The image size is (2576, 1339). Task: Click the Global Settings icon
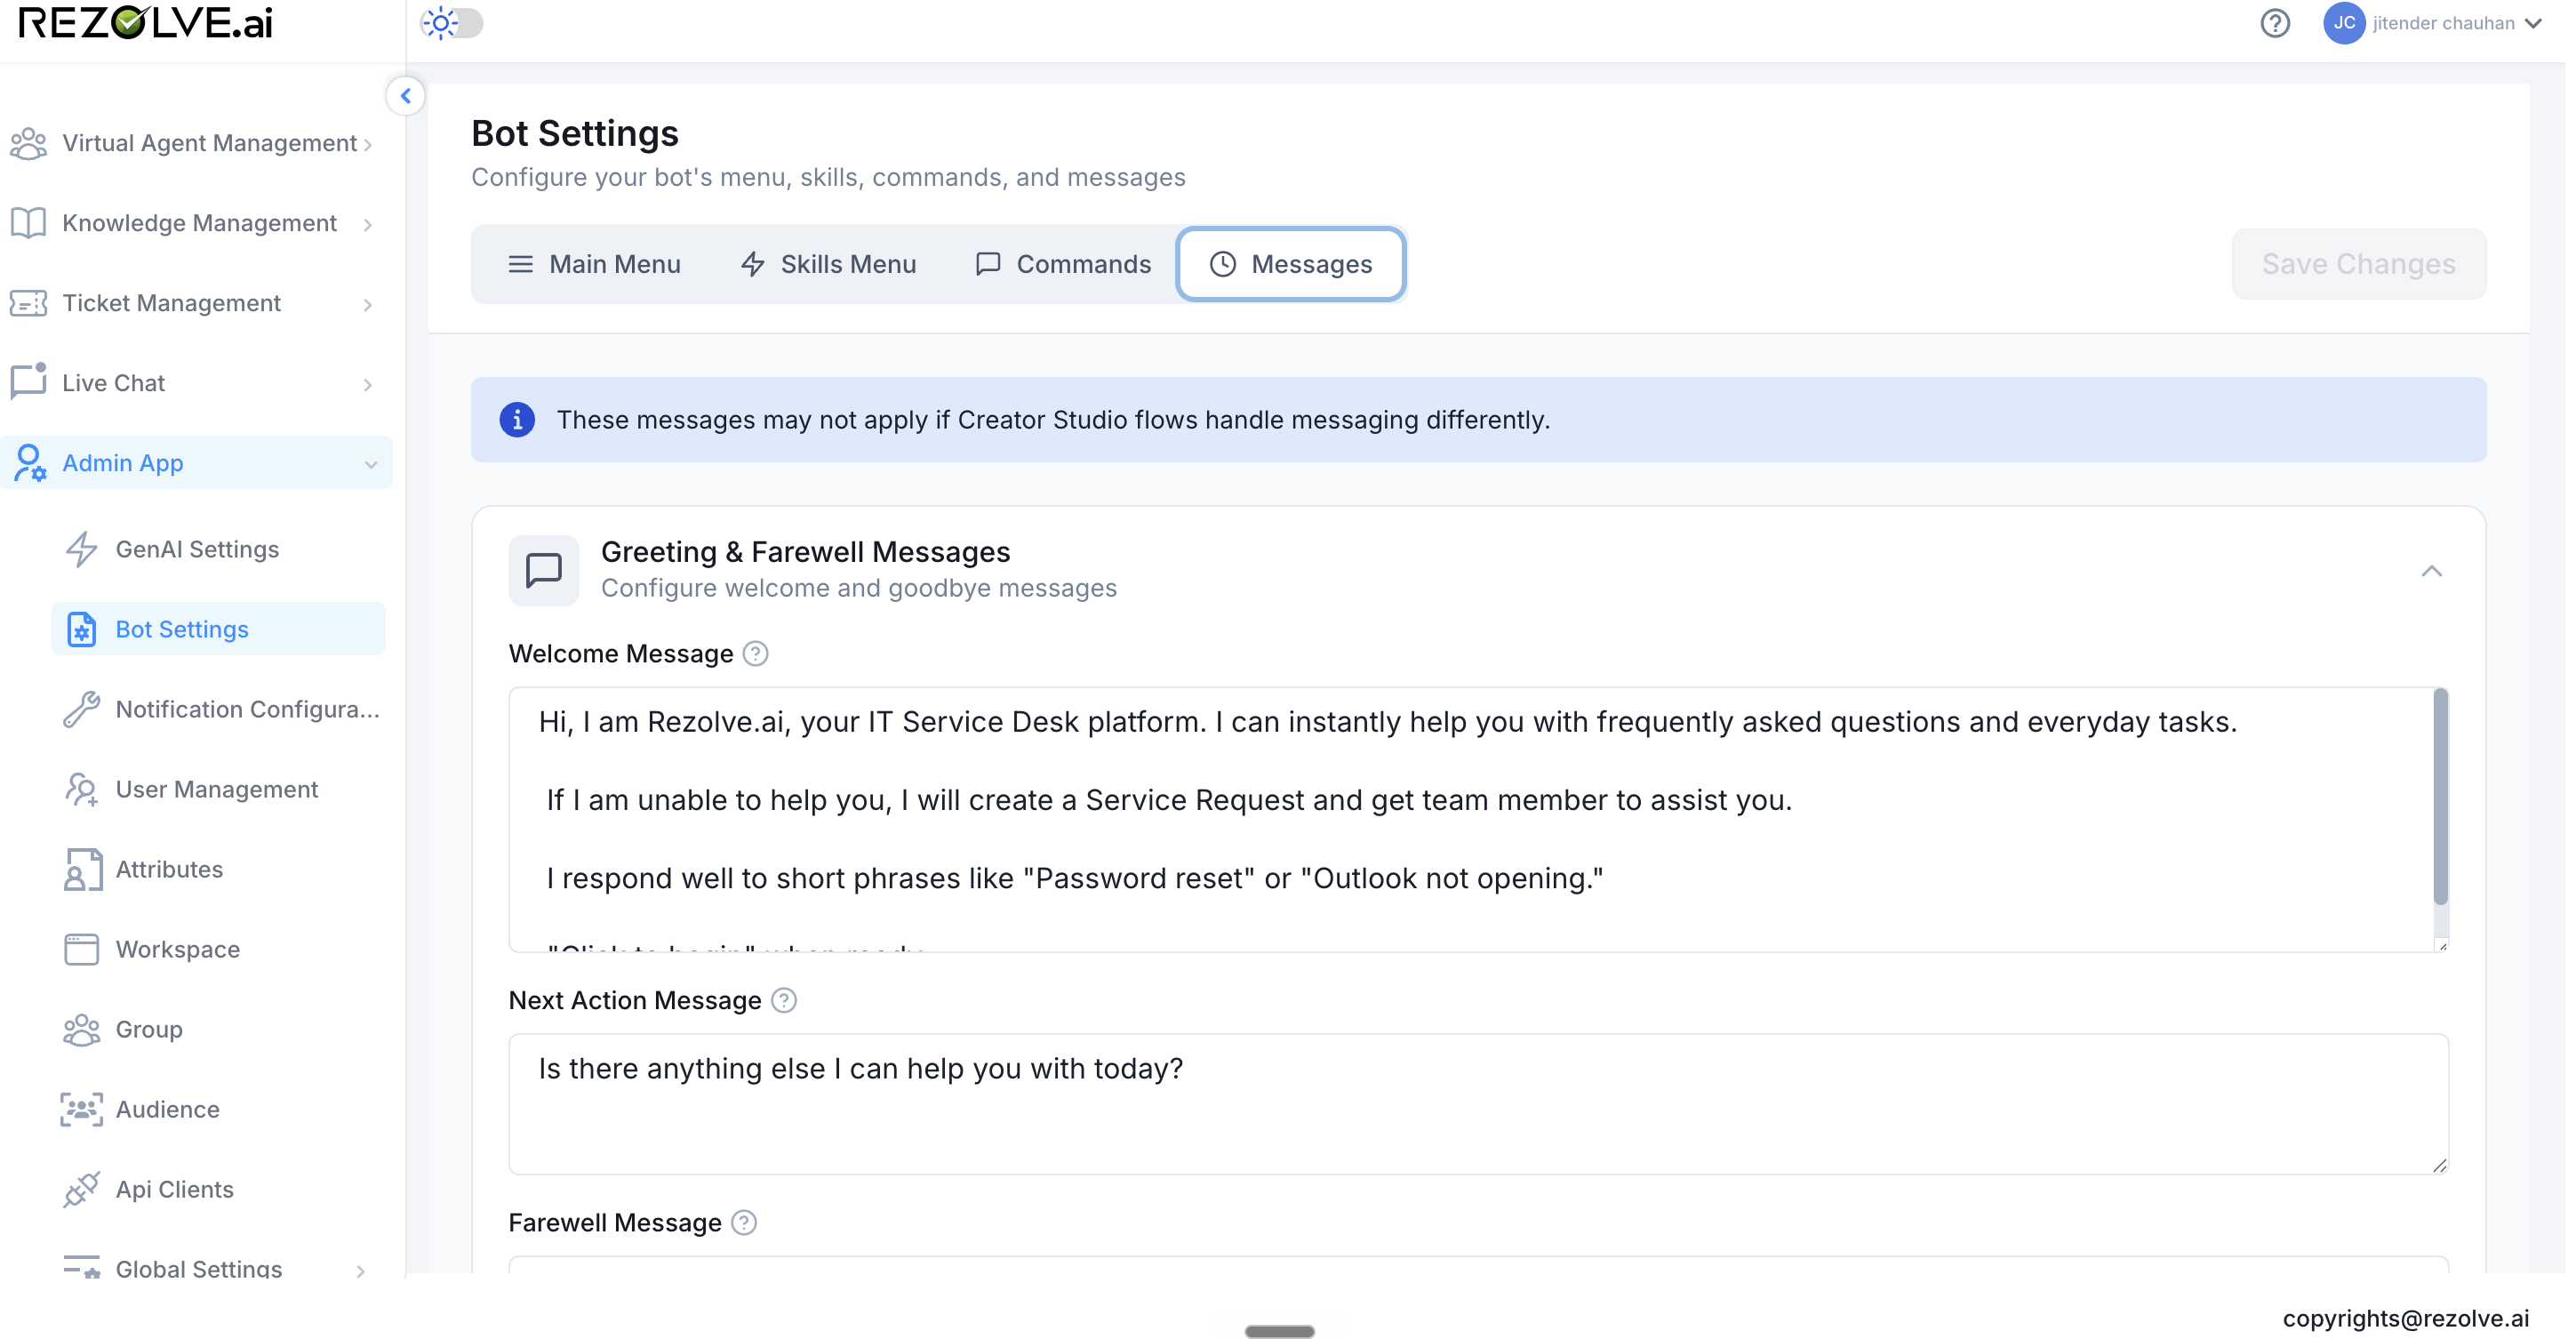tap(82, 1267)
